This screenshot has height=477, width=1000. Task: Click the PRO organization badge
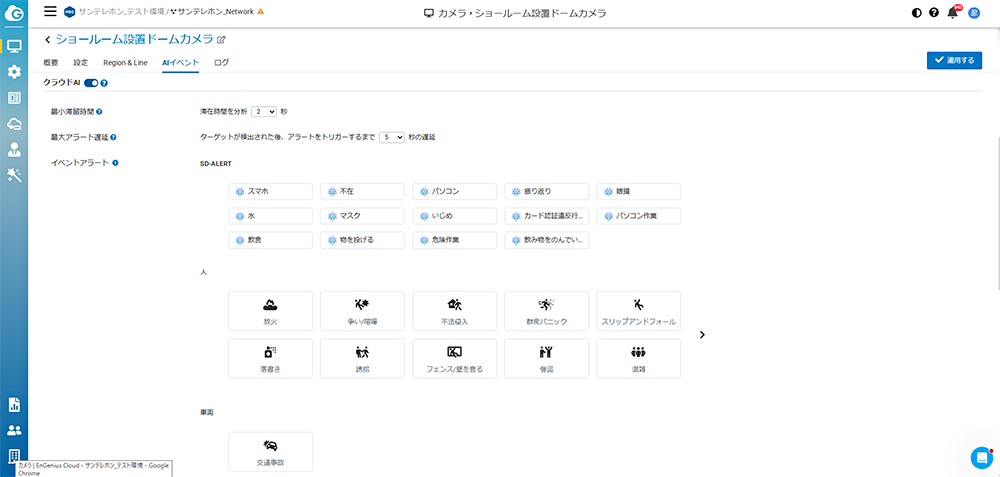[70, 11]
